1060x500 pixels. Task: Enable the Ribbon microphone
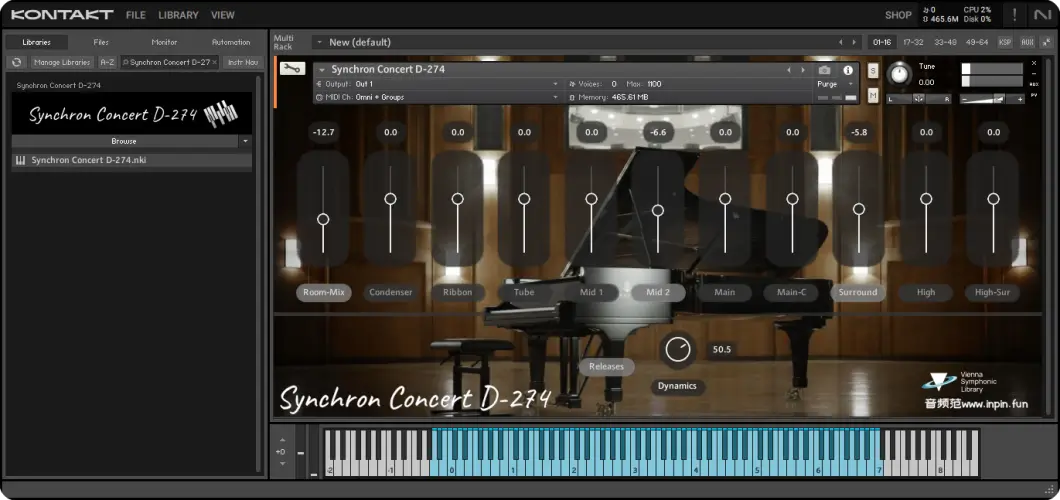tap(458, 293)
